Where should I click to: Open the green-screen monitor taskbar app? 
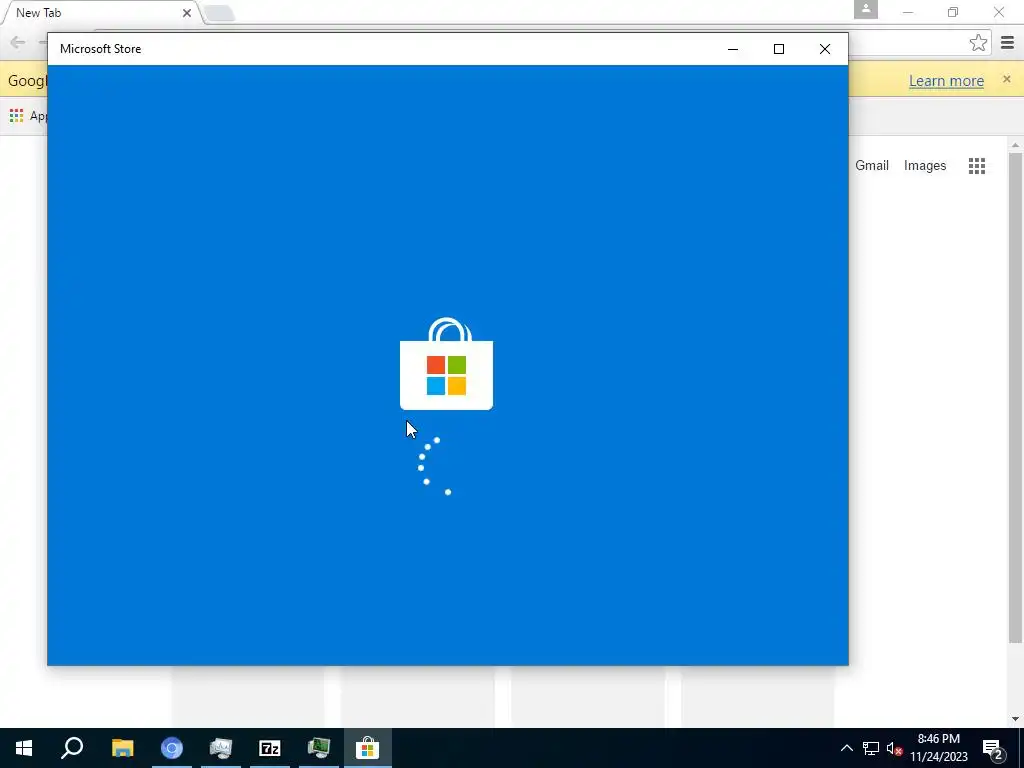pos(319,748)
